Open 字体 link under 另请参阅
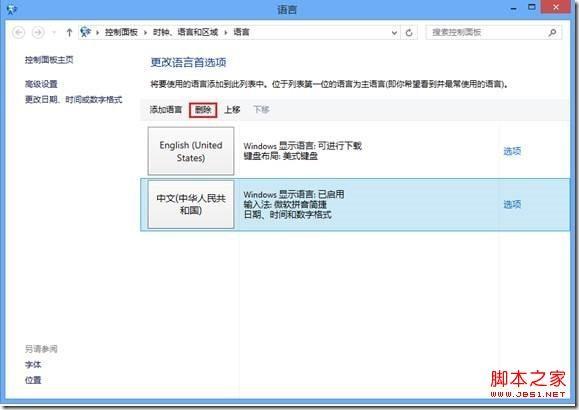This screenshot has width=579, height=410. pyautogui.click(x=33, y=364)
